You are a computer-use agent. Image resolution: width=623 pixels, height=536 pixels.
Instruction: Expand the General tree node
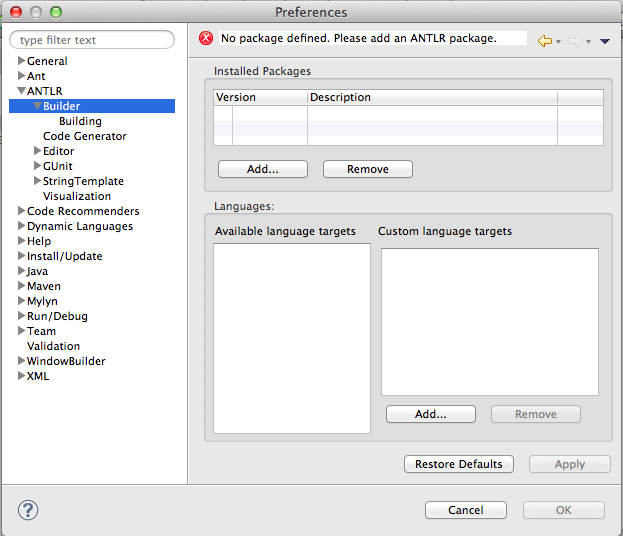[x=21, y=61]
